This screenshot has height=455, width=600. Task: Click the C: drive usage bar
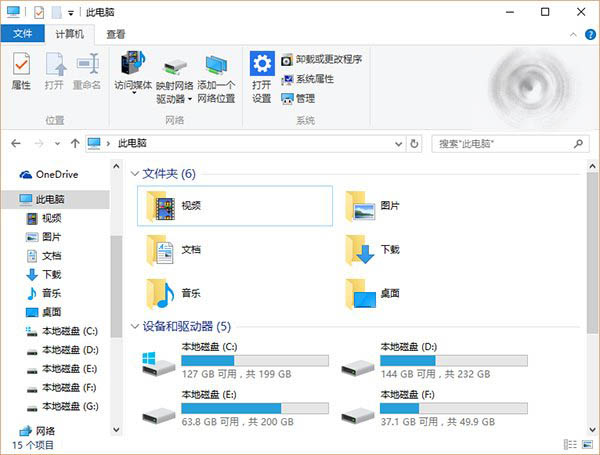click(255, 360)
